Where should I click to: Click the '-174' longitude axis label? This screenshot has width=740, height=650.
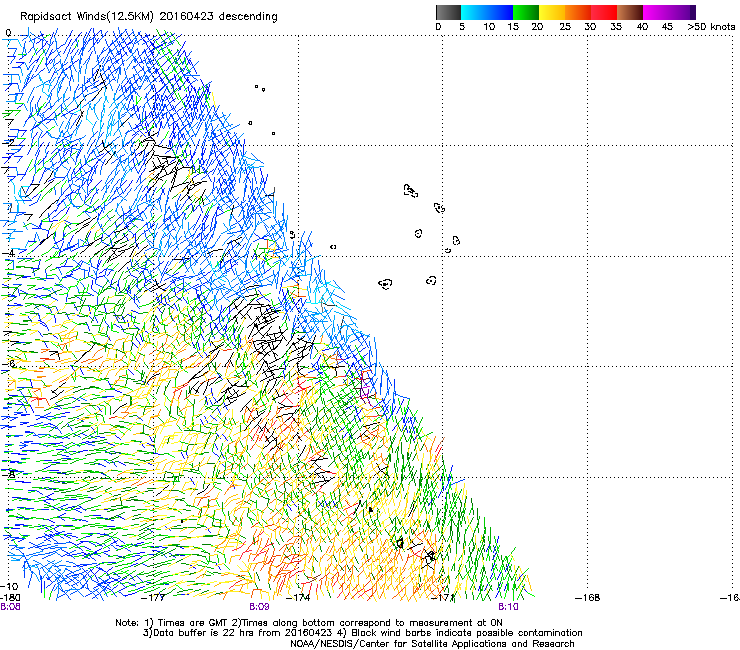(x=299, y=598)
